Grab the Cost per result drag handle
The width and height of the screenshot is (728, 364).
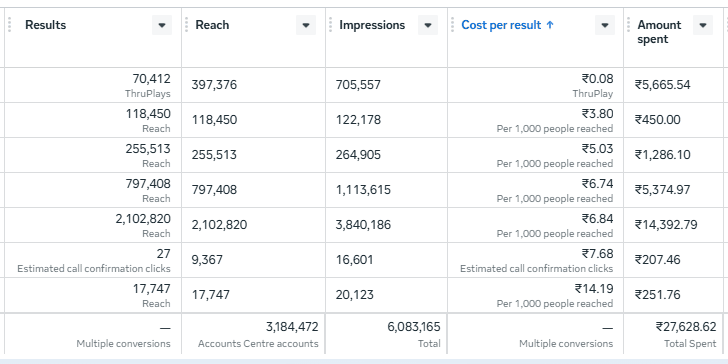(452, 25)
